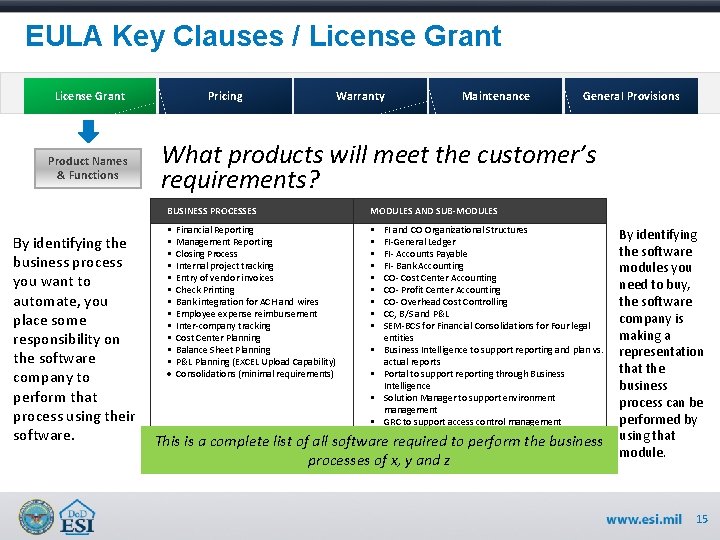720x540 pixels.
Task: Click CO- Cost Center Accounting
Action: pos(440,277)
